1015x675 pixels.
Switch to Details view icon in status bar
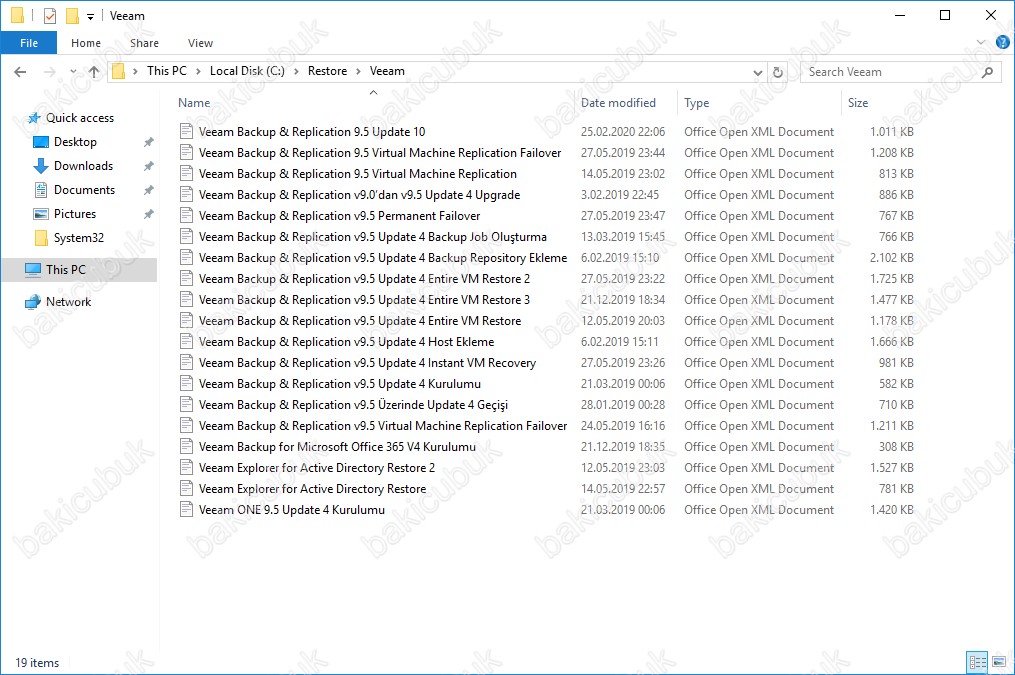pos(977,662)
